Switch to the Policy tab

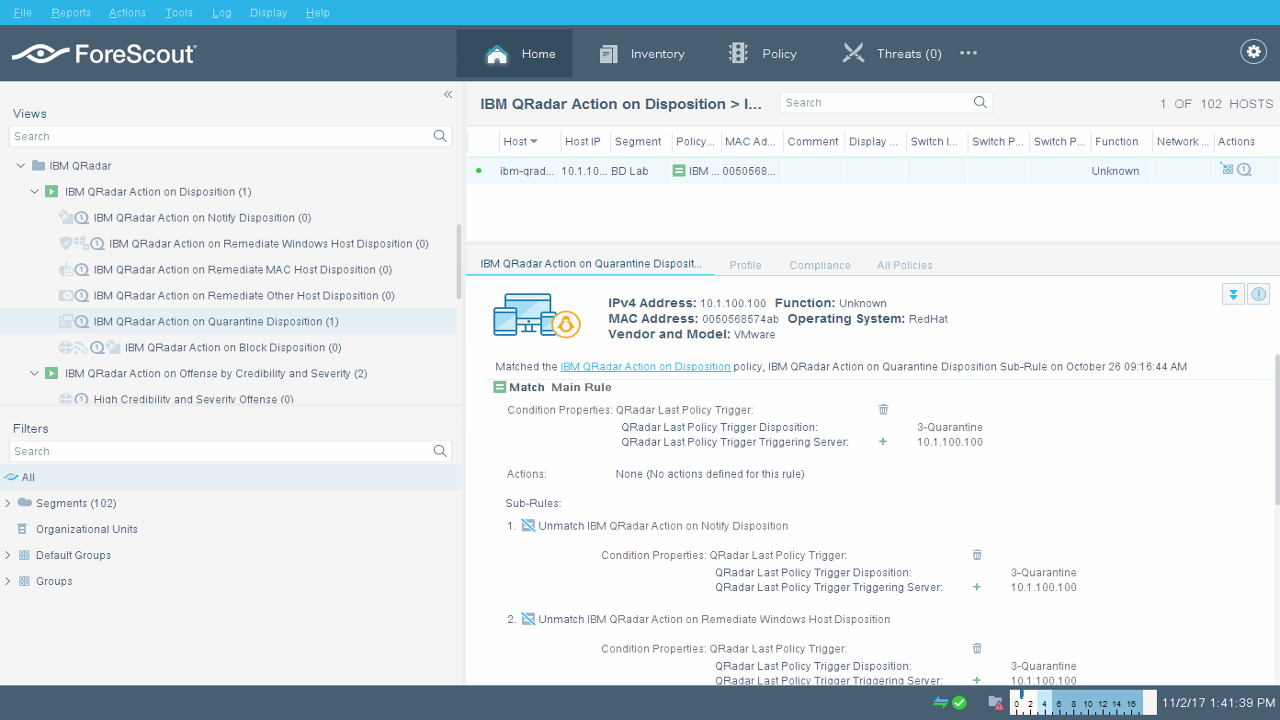tap(762, 53)
